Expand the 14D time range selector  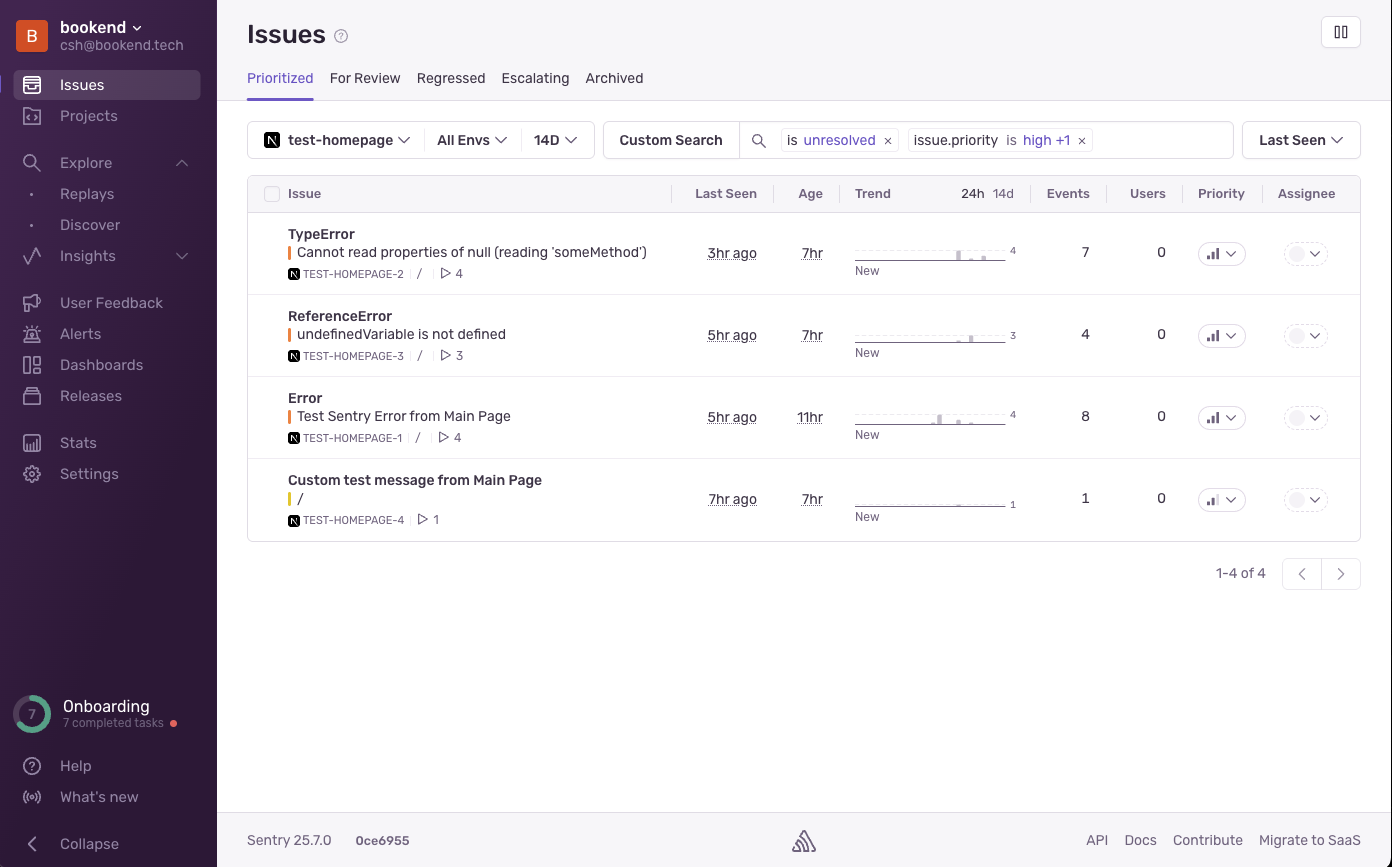[556, 140]
